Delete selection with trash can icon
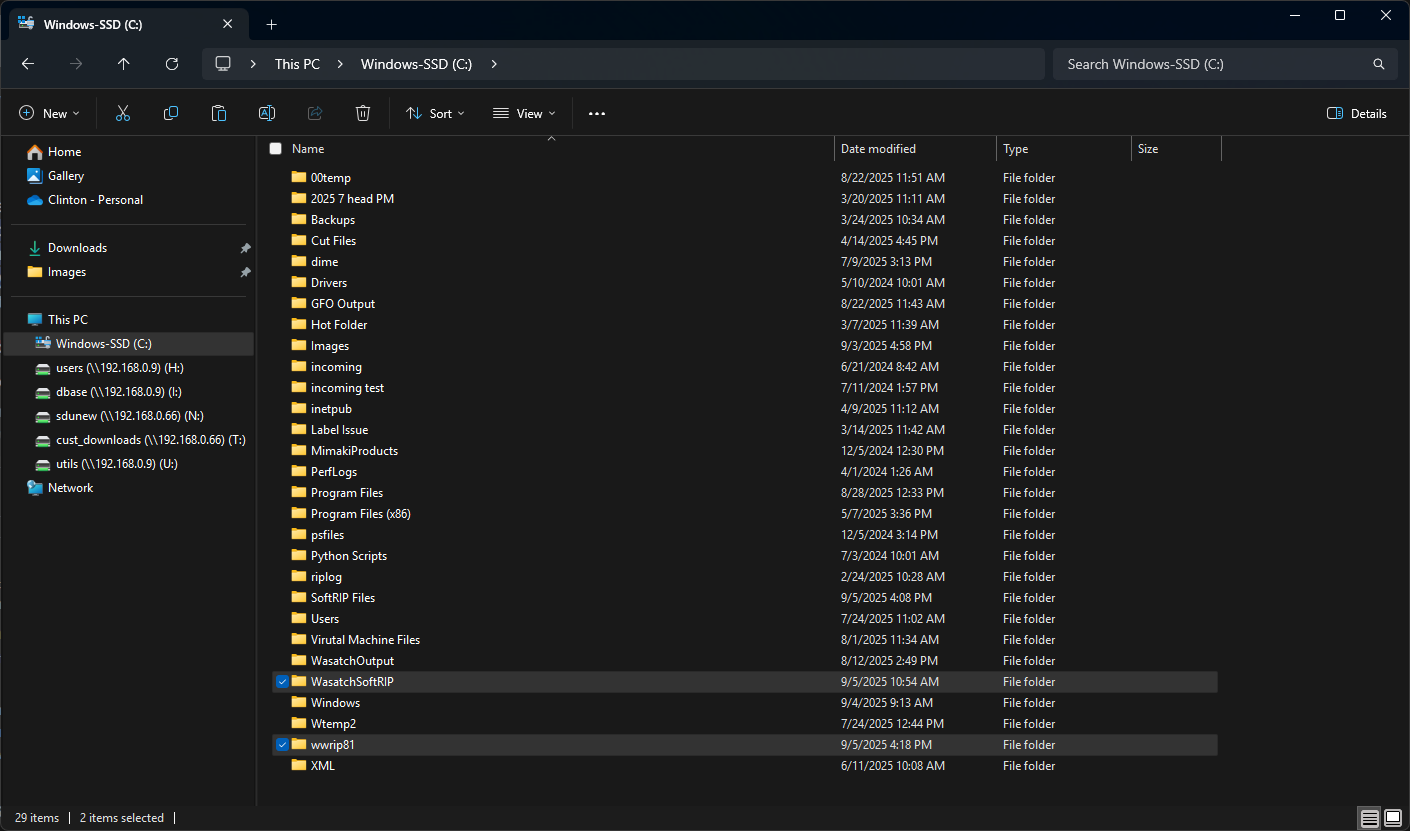This screenshot has height=831, width=1410. 363,114
